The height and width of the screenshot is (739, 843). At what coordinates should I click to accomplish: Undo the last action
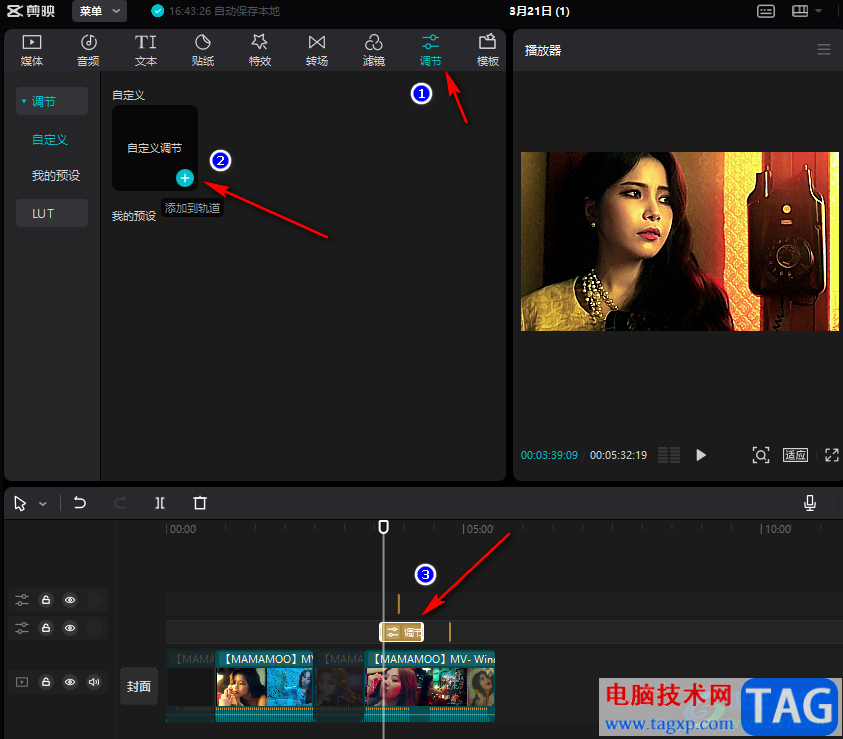coord(80,503)
